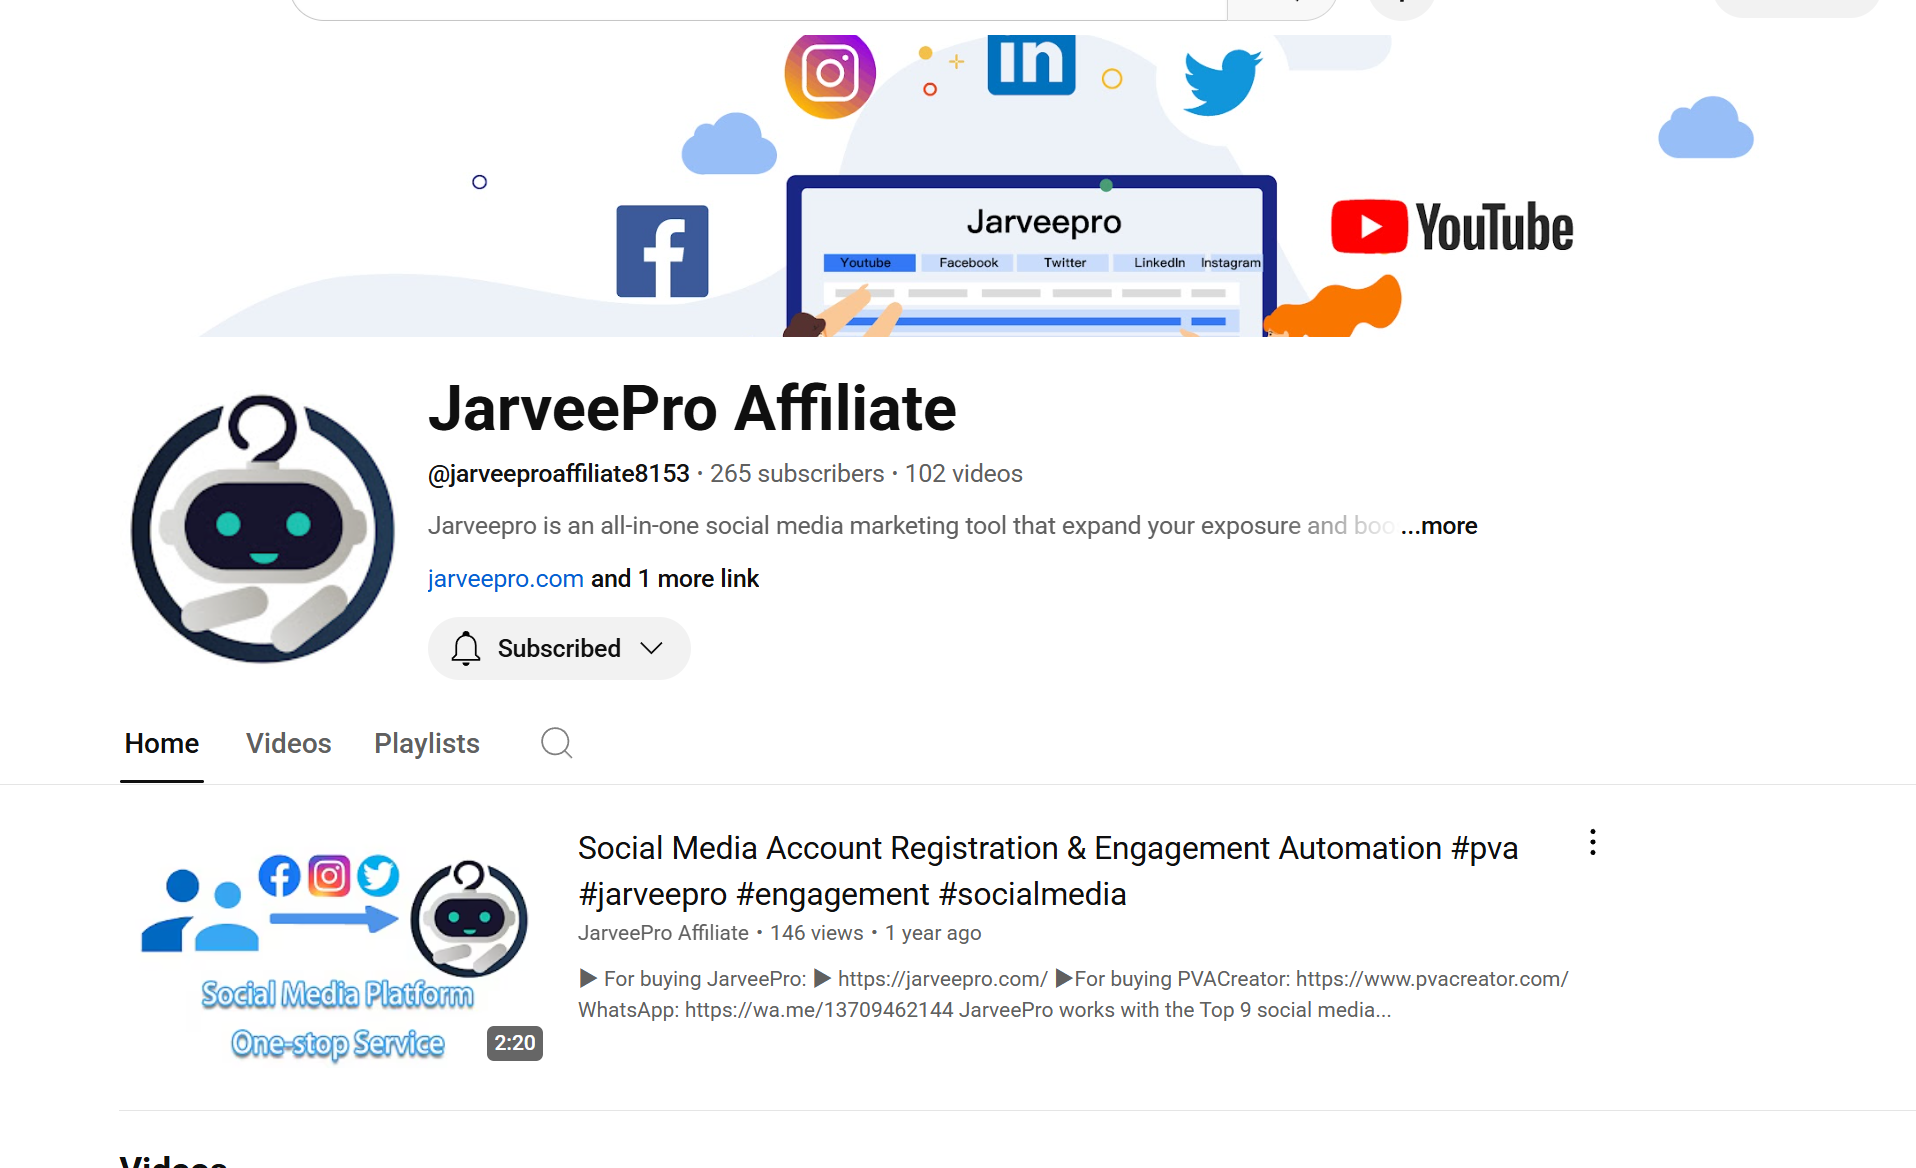Switch to the Home tab

[x=162, y=743]
